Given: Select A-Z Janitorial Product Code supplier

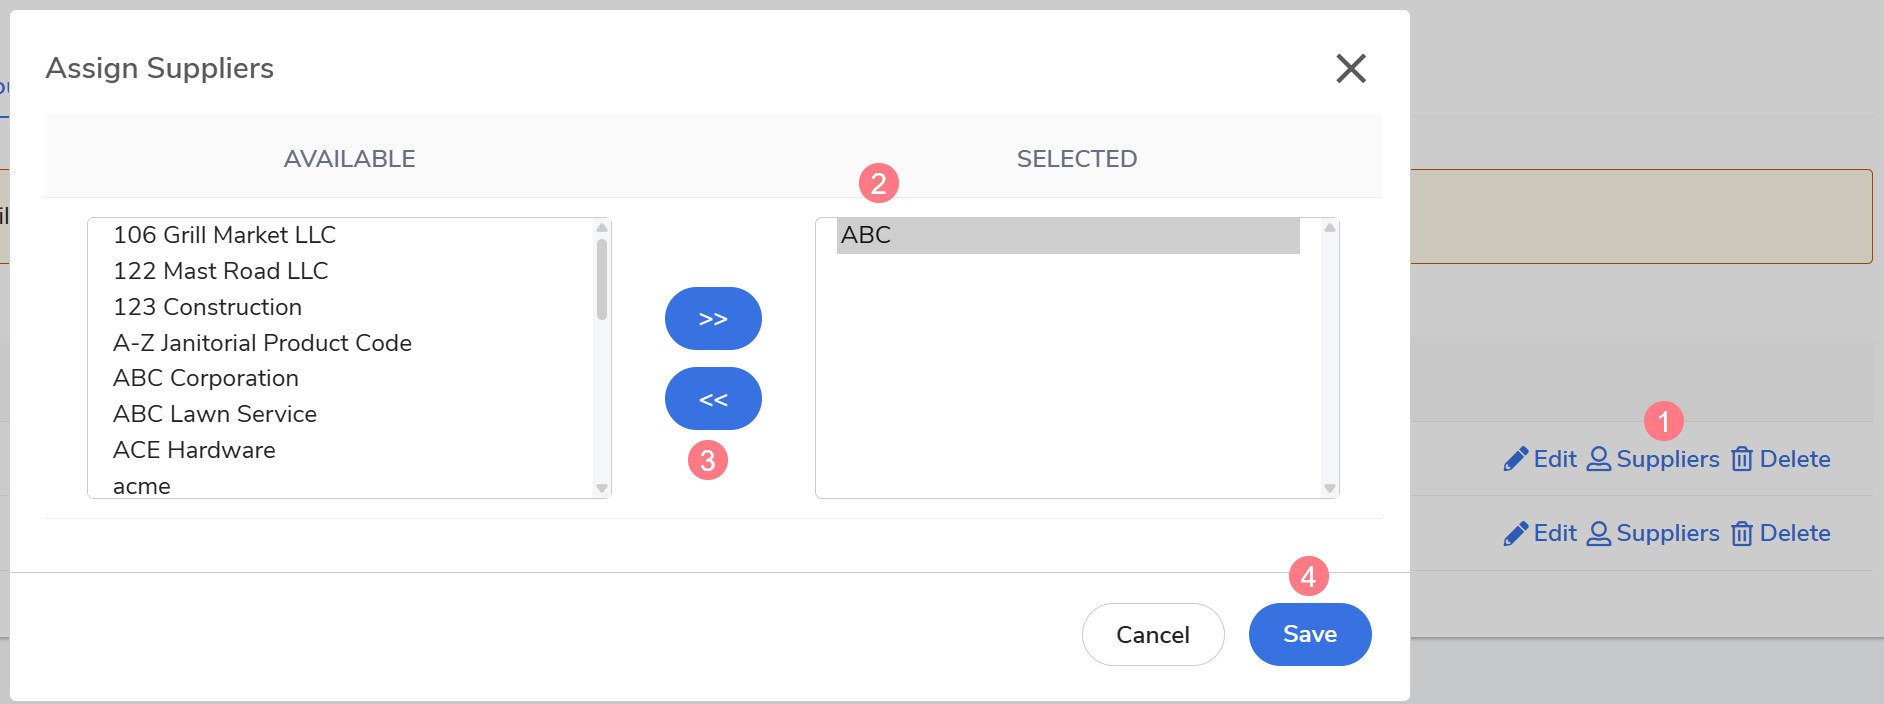Looking at the screenshot, I should pyautogui.click(x=262, y=343).
